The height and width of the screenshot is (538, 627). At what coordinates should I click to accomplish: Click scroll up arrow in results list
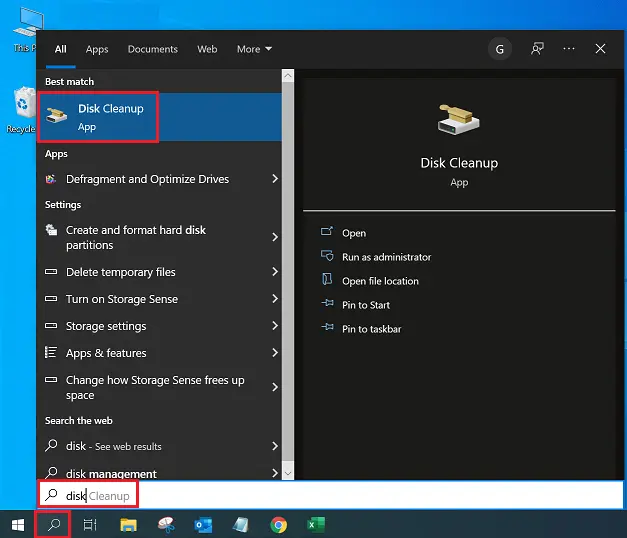288,76
